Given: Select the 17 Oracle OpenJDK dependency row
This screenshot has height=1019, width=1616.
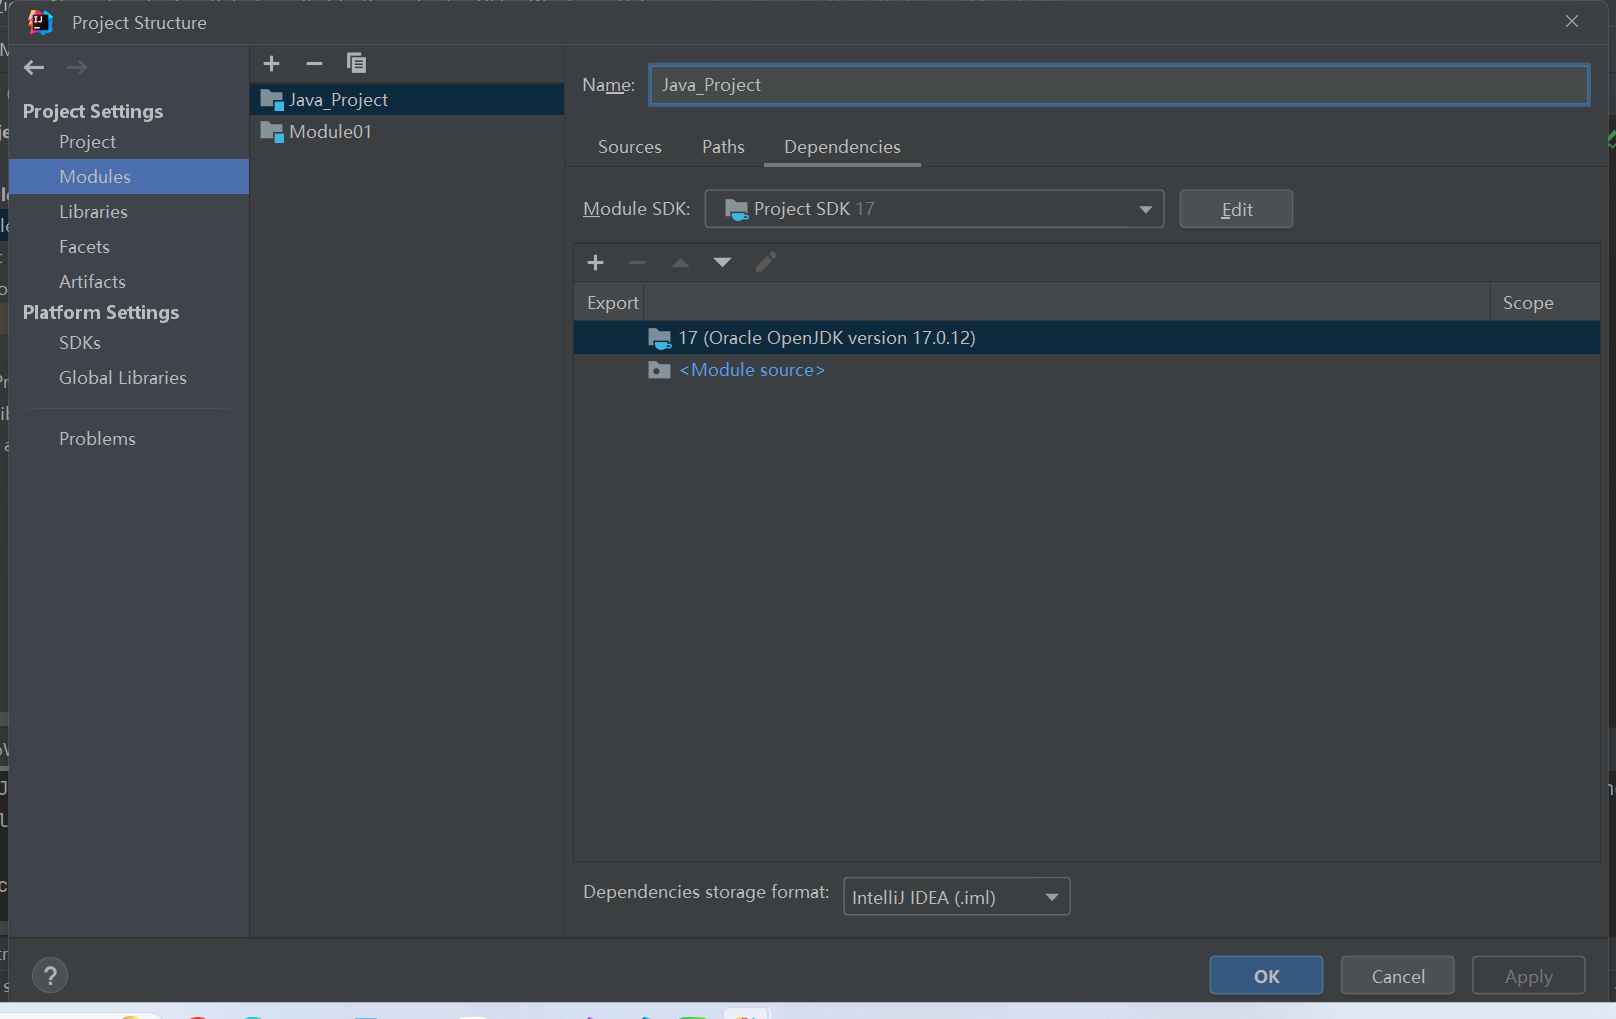Looking at the screenshot, I should pos(1087,338).
